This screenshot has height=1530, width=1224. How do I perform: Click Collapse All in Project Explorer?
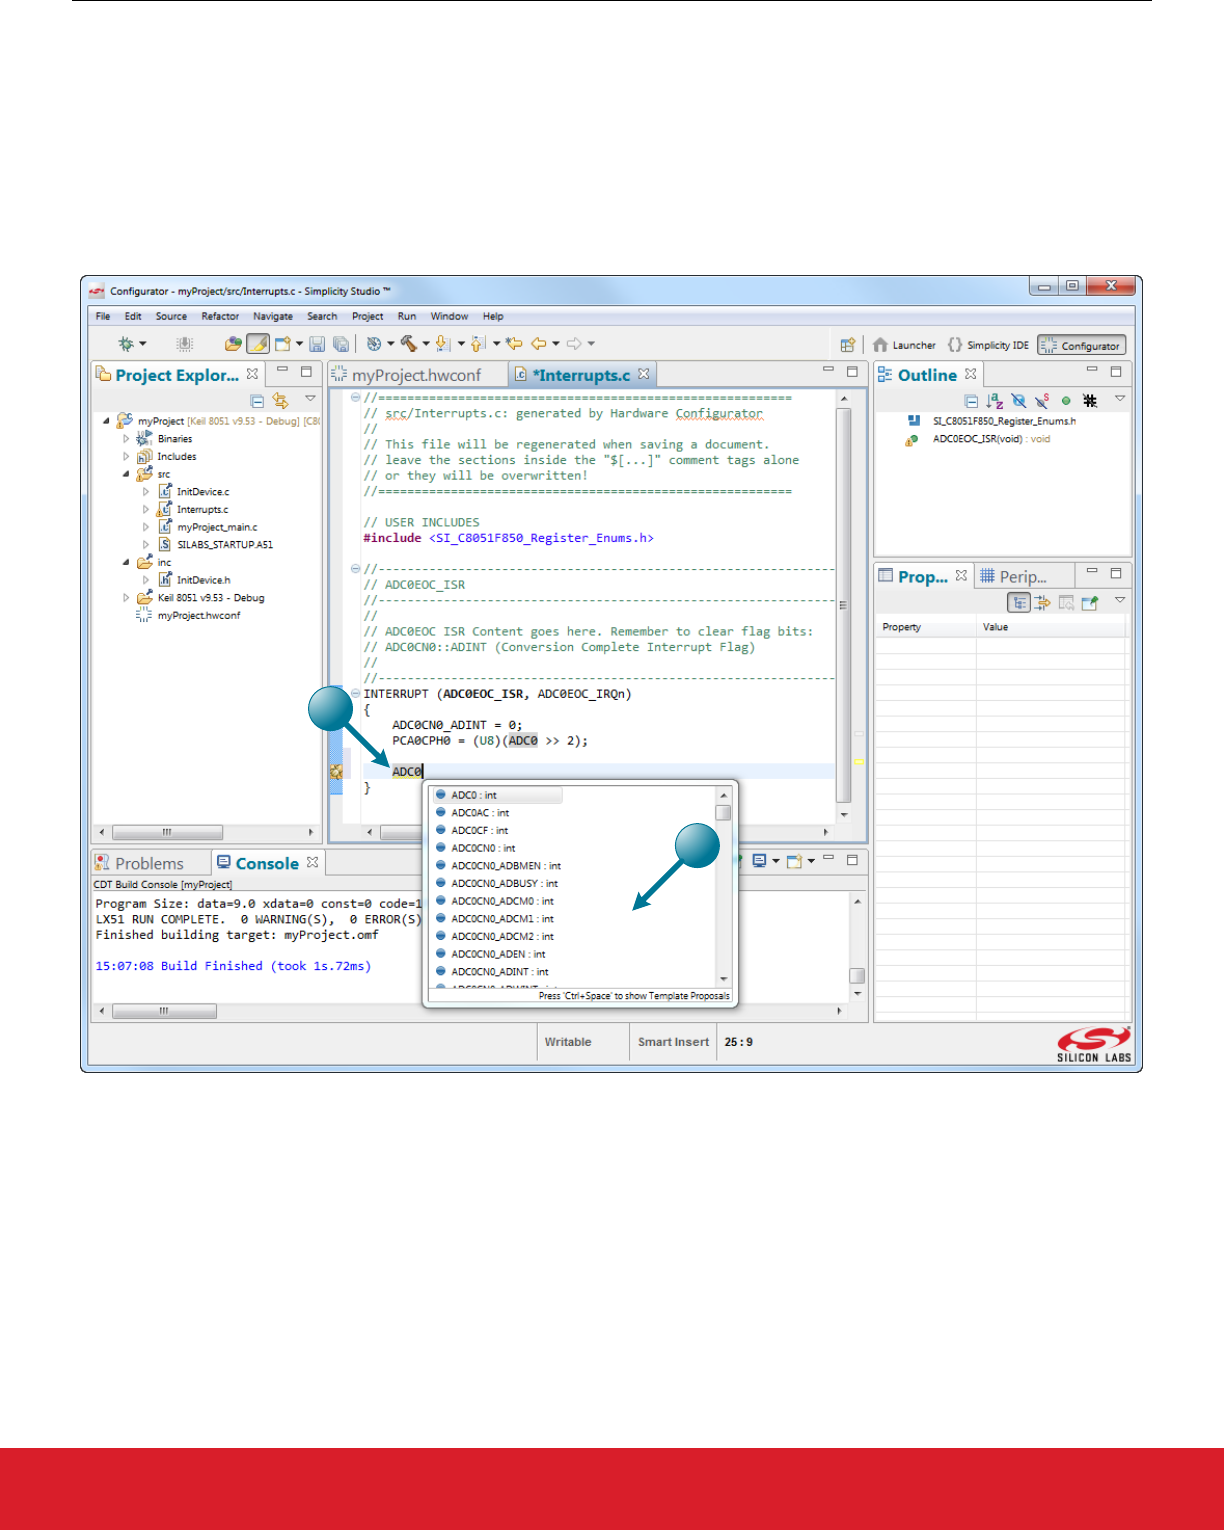pyautogui.click(x=257, y=400)
